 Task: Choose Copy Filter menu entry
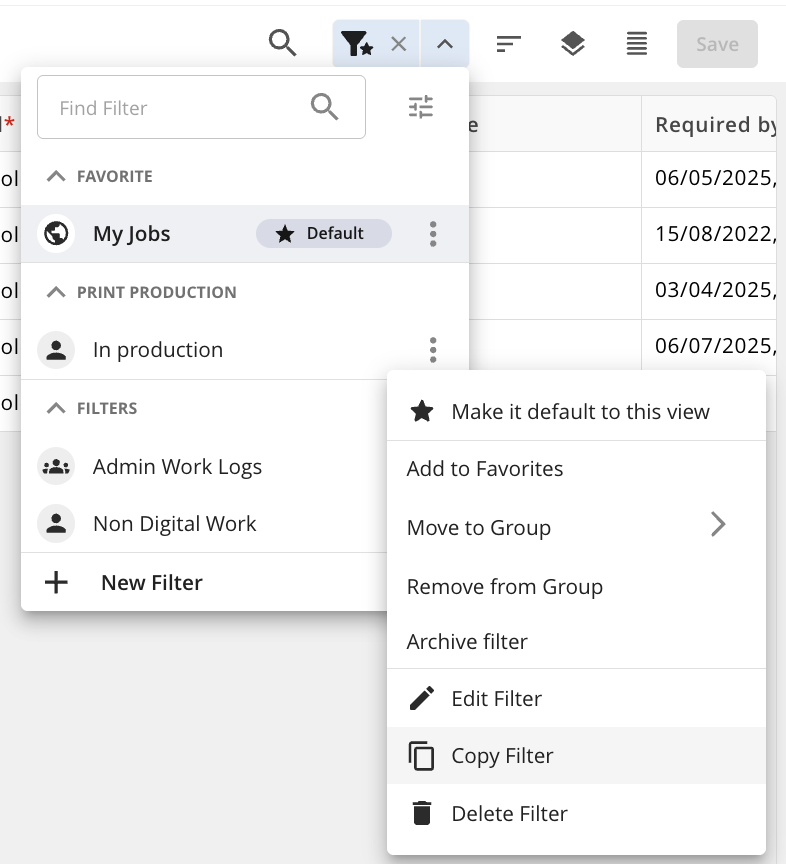[x=576, y=755]
